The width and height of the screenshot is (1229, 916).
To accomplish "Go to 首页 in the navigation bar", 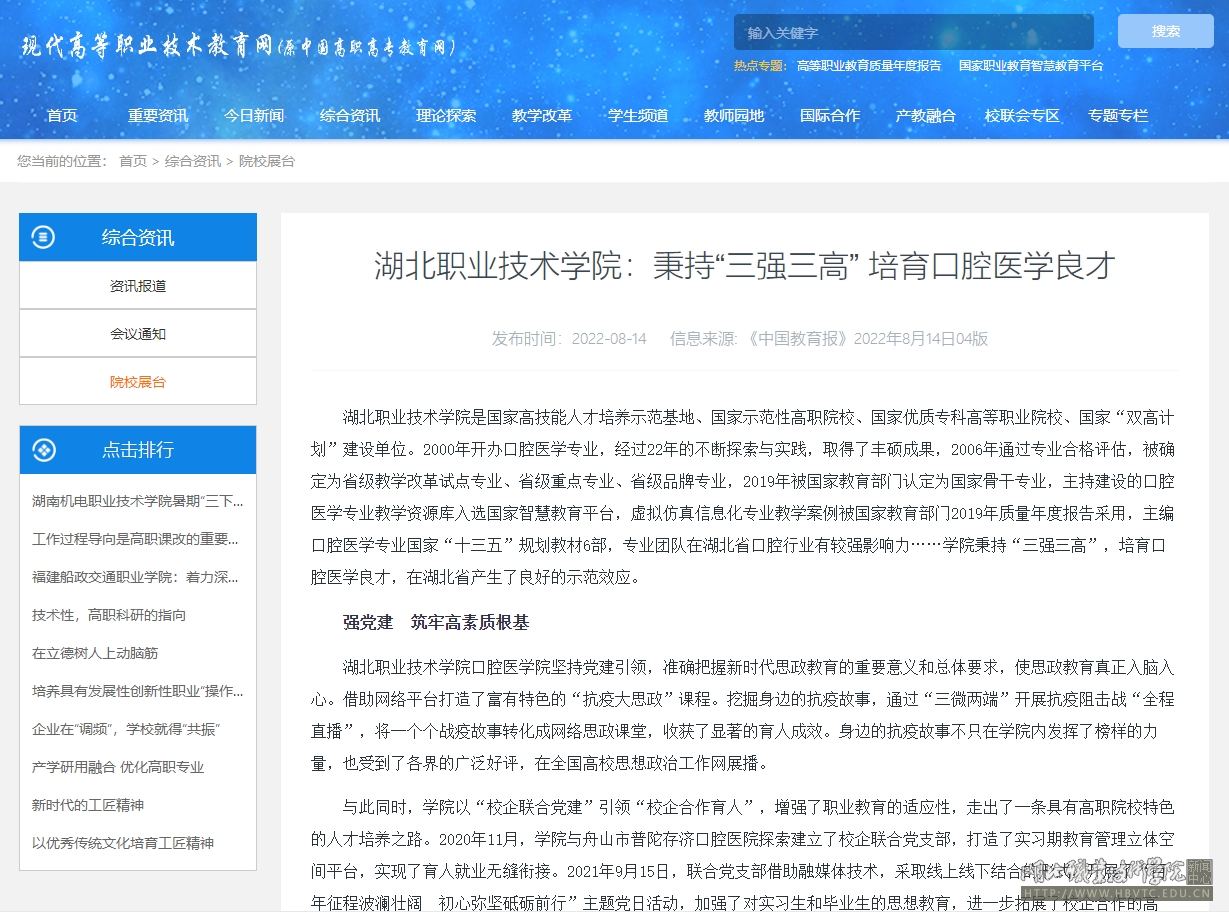I will 62,115.
